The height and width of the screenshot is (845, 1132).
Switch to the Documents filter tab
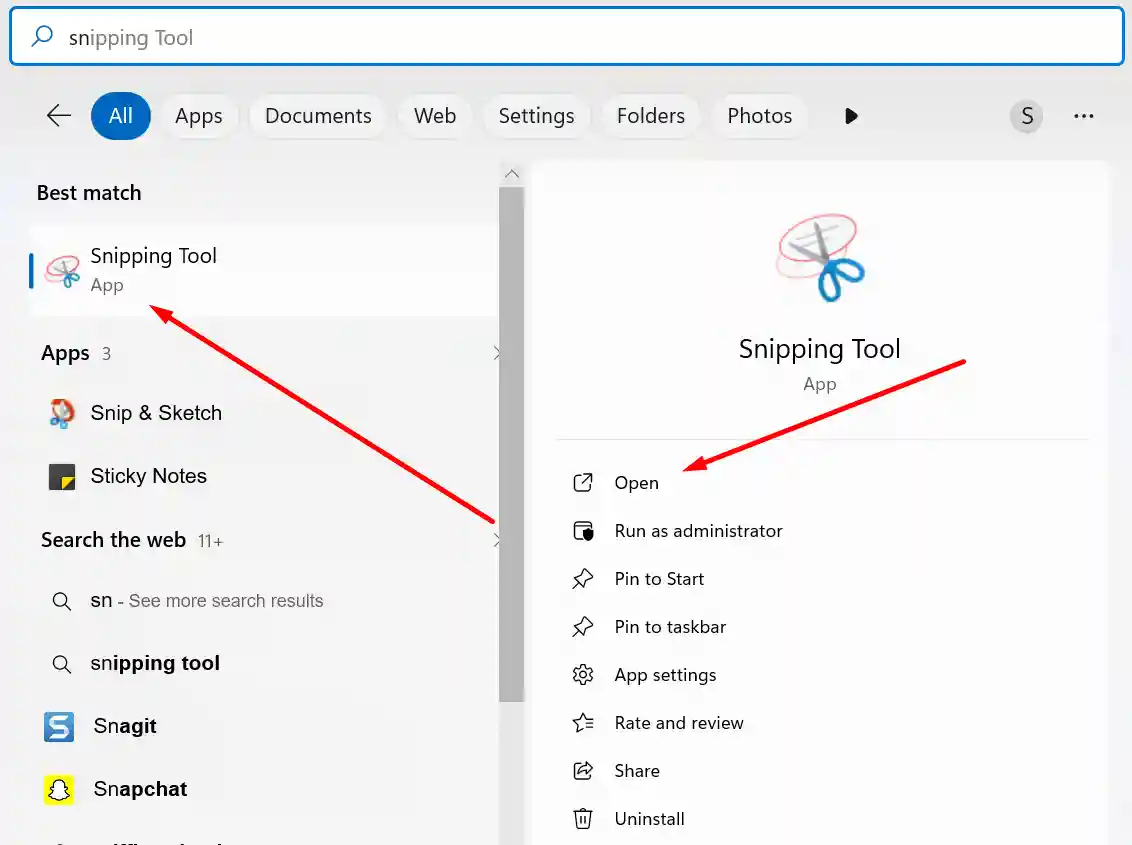click(318, 116)
